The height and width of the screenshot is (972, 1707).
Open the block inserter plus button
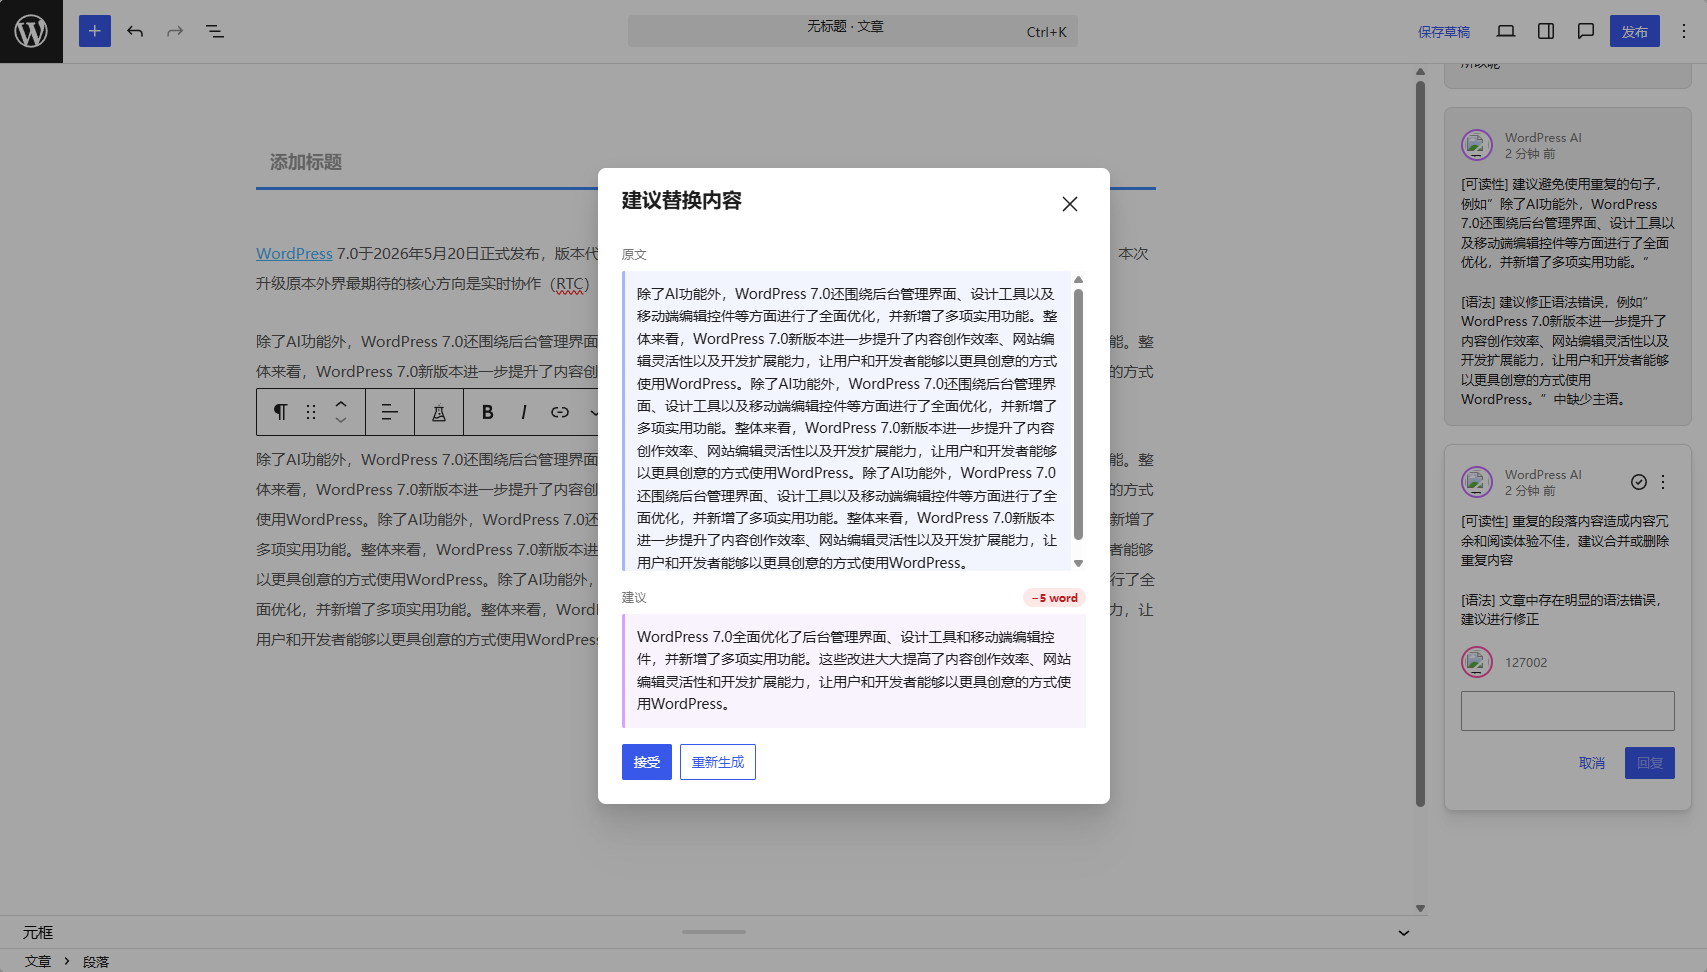95,31
